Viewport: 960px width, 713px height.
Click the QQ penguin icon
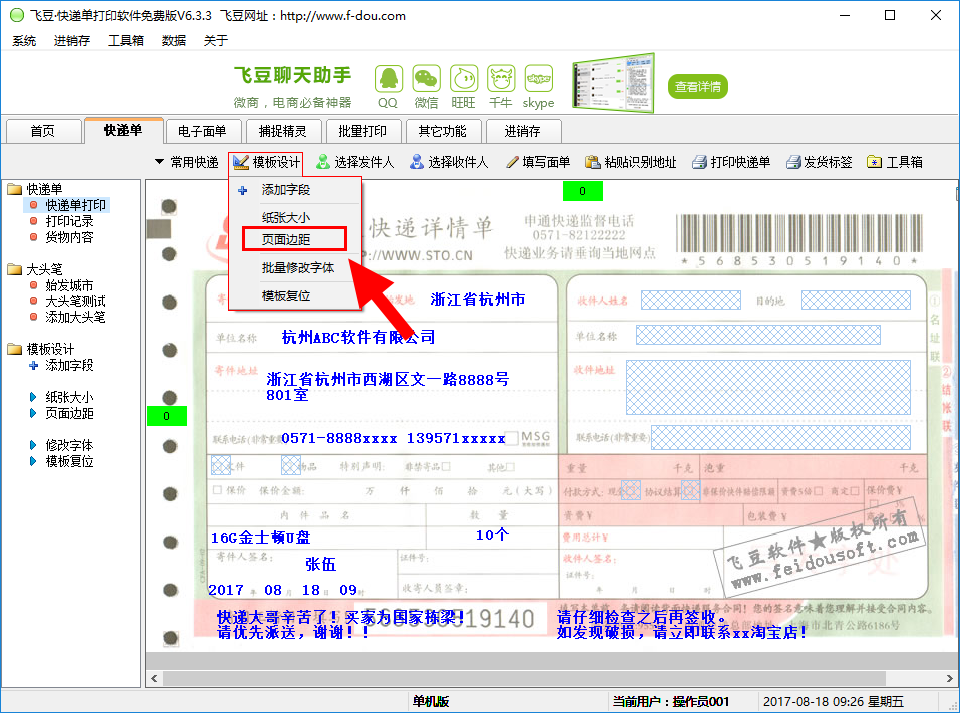click(x=388, y=79)
